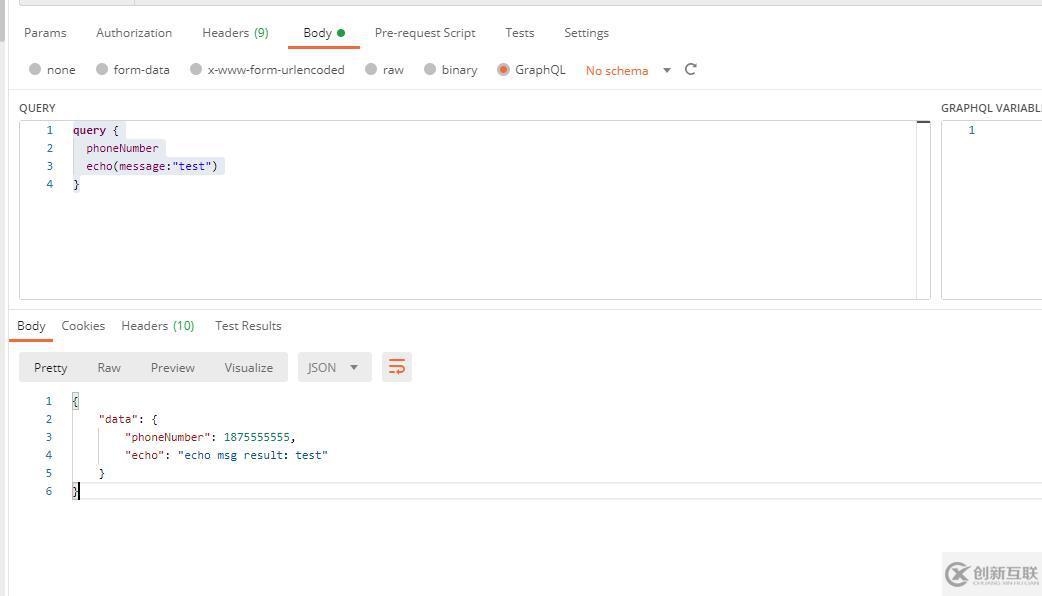
Task: Click line number 4 in query editor
Action: click(x=49, y=184)
